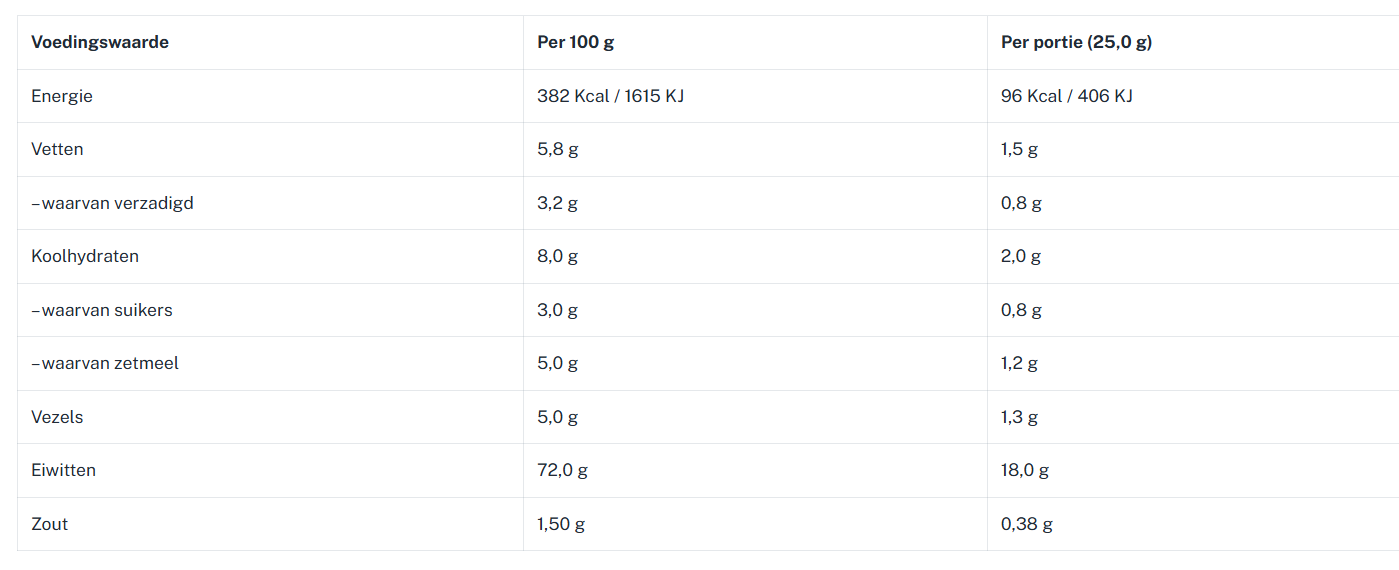
Task: Click the 96 Kcal / 406 KJ value
Action: [x=1066, y=96]
